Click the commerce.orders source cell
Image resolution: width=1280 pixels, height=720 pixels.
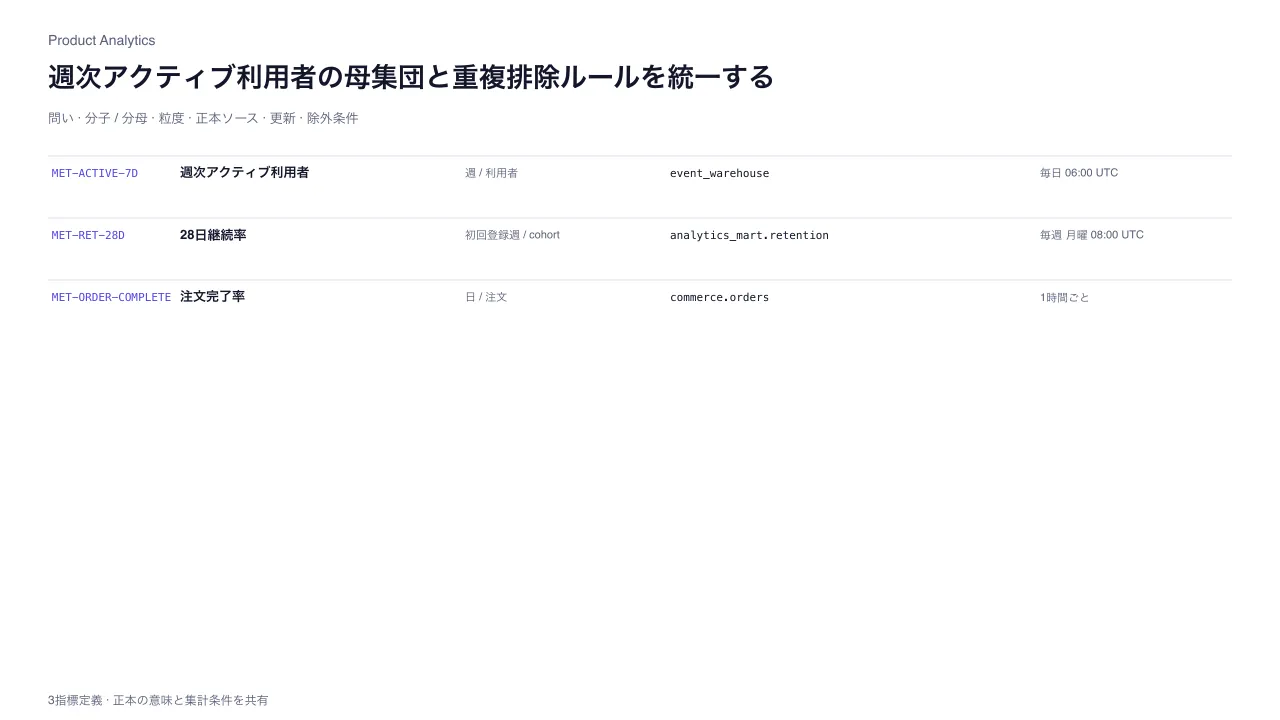pos(719,297)
